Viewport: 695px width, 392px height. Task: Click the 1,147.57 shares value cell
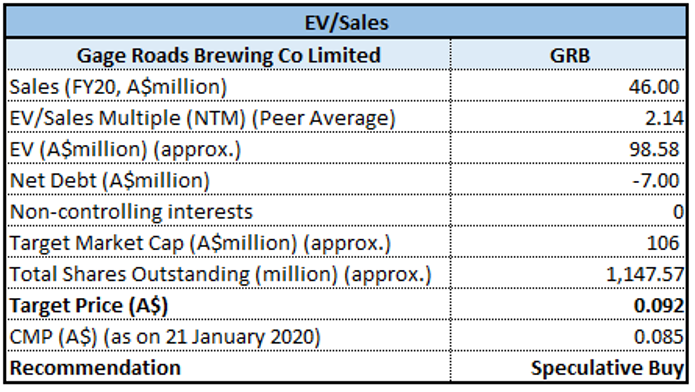[569, 274]
